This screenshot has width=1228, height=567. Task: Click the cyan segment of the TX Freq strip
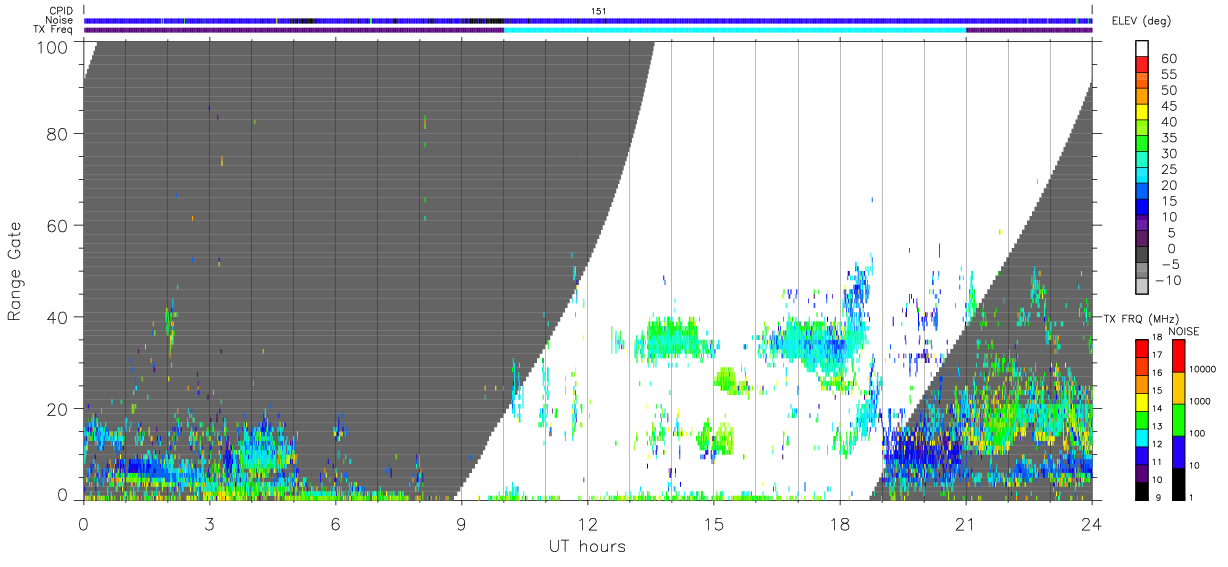tap(735, 30)
